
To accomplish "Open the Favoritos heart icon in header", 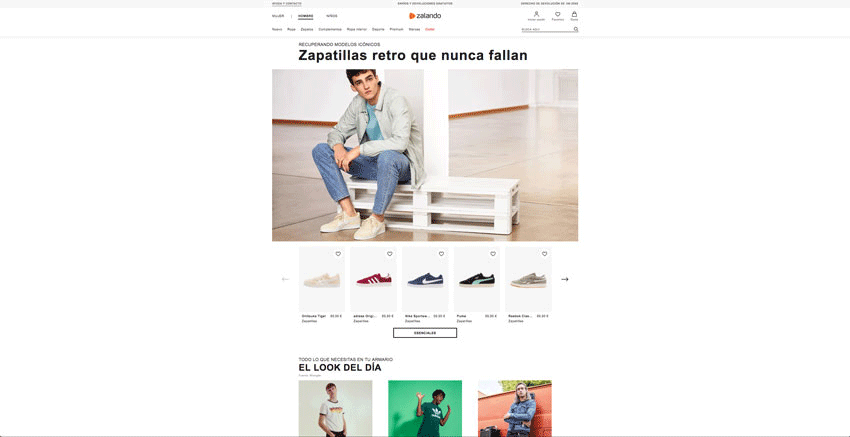I will coord(557,14).
